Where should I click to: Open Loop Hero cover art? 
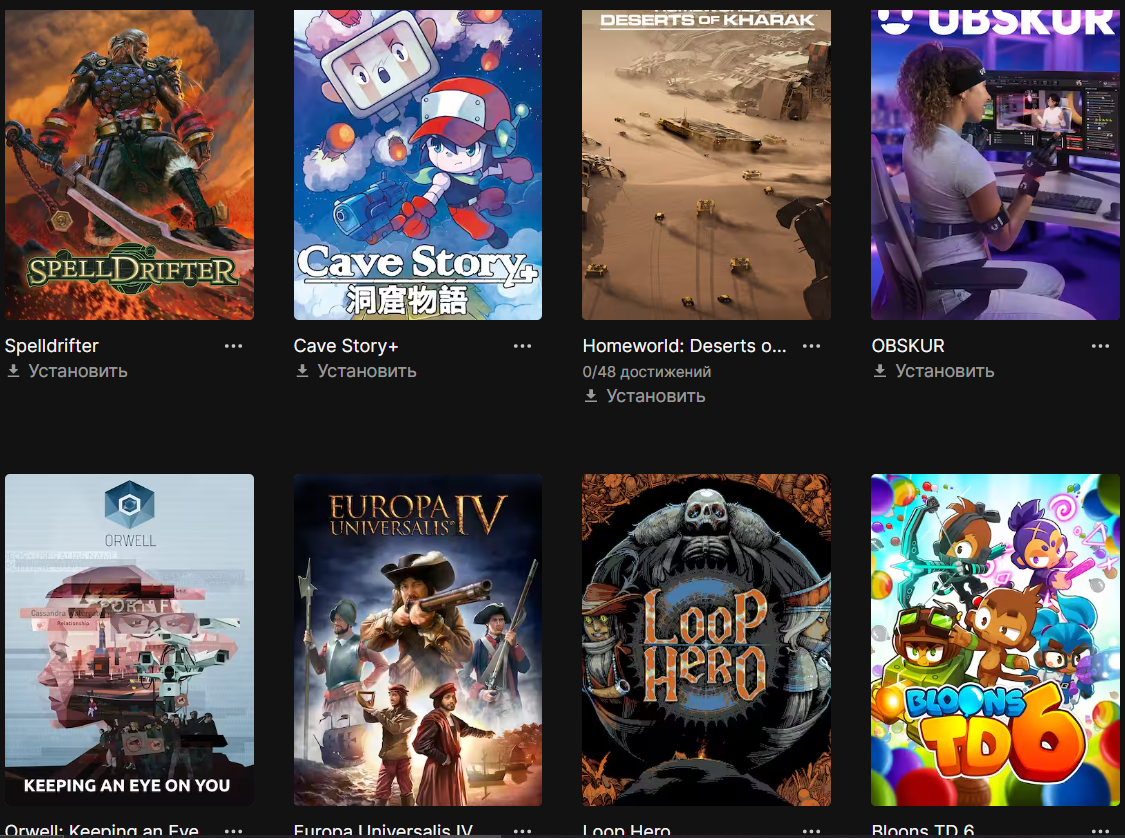(x=707, y=640)
